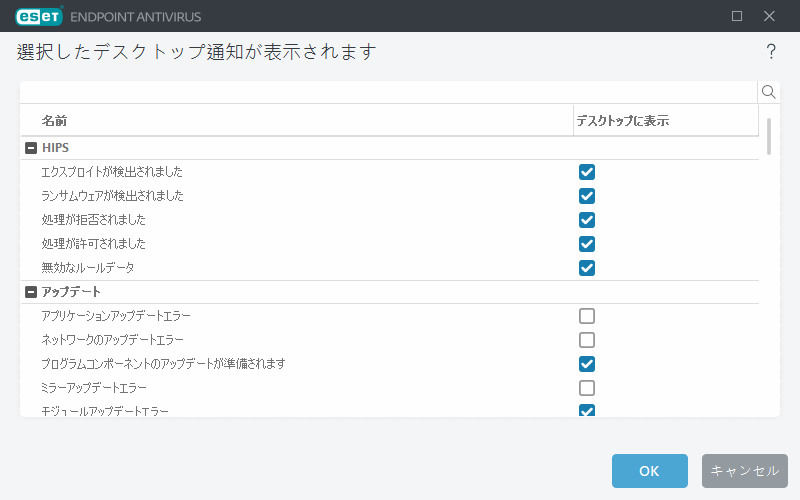Uncheck 処理が拒否されました checkbox
The width and height of the screenshot is (800, 500).
(587, 220)
